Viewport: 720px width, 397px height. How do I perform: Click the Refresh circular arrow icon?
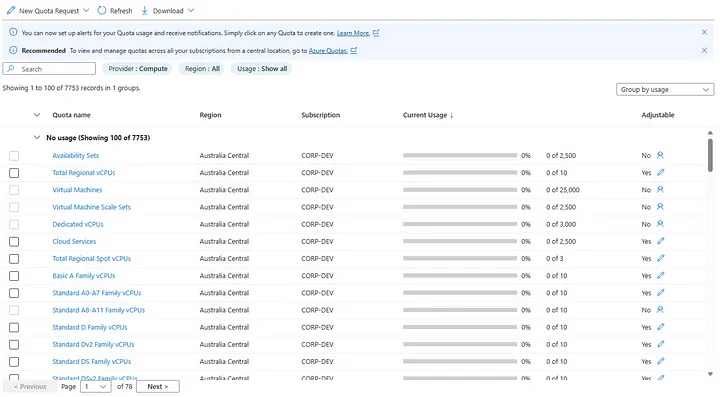pos(101,10)
